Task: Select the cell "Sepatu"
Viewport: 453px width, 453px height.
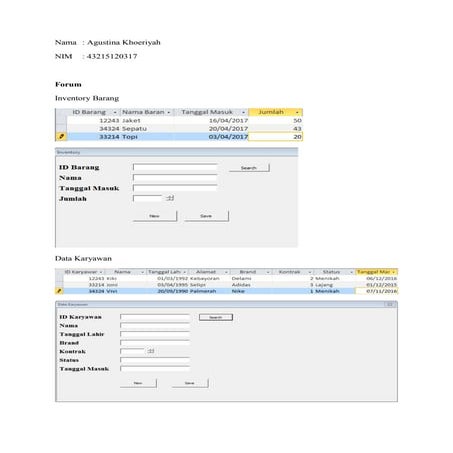Action: (147, 128)
